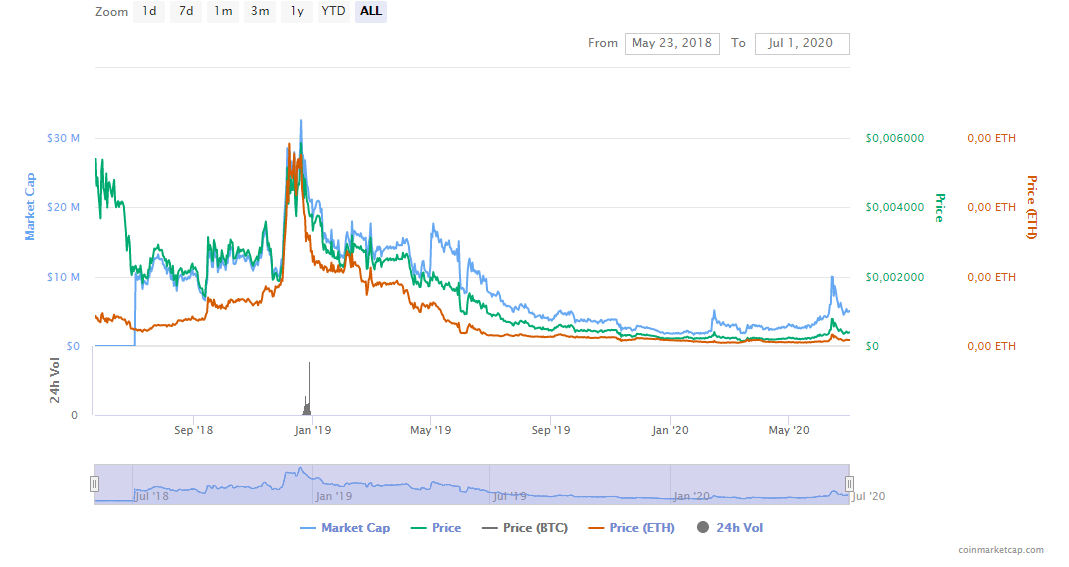Click the Market Cap axis title
This screenshot has width=1069, height=567.
coord(30,206)
